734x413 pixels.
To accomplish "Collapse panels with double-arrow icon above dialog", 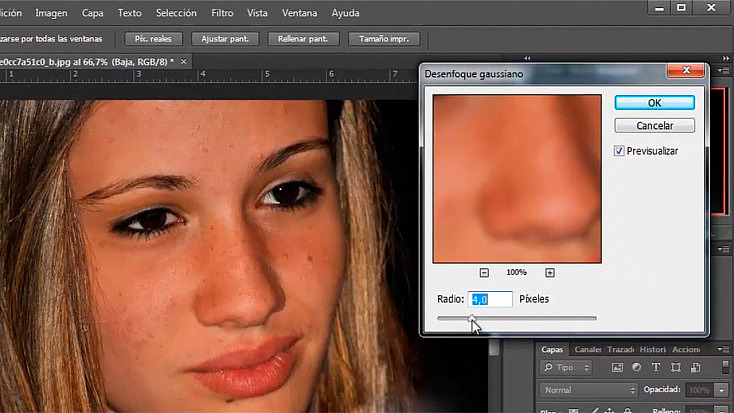I will pos(528,58).
